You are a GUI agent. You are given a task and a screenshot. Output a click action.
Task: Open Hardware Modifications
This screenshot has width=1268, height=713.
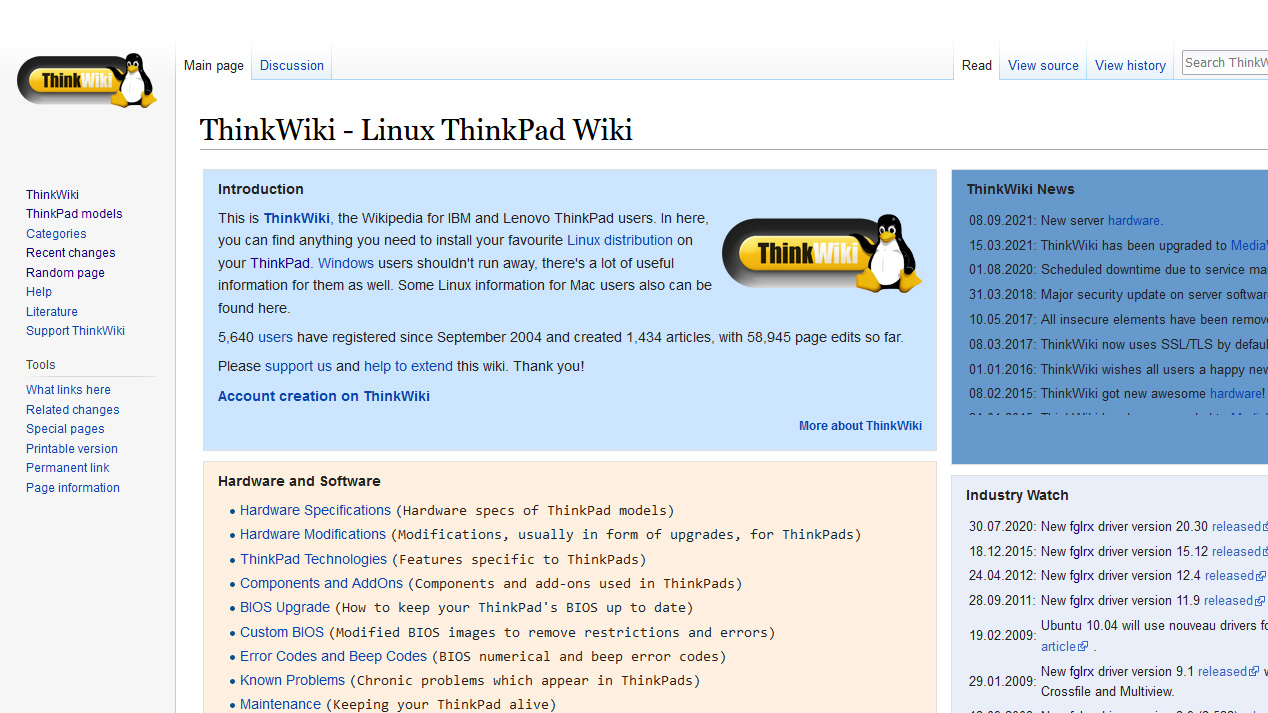pyautogui.click(x=313, y=534)
